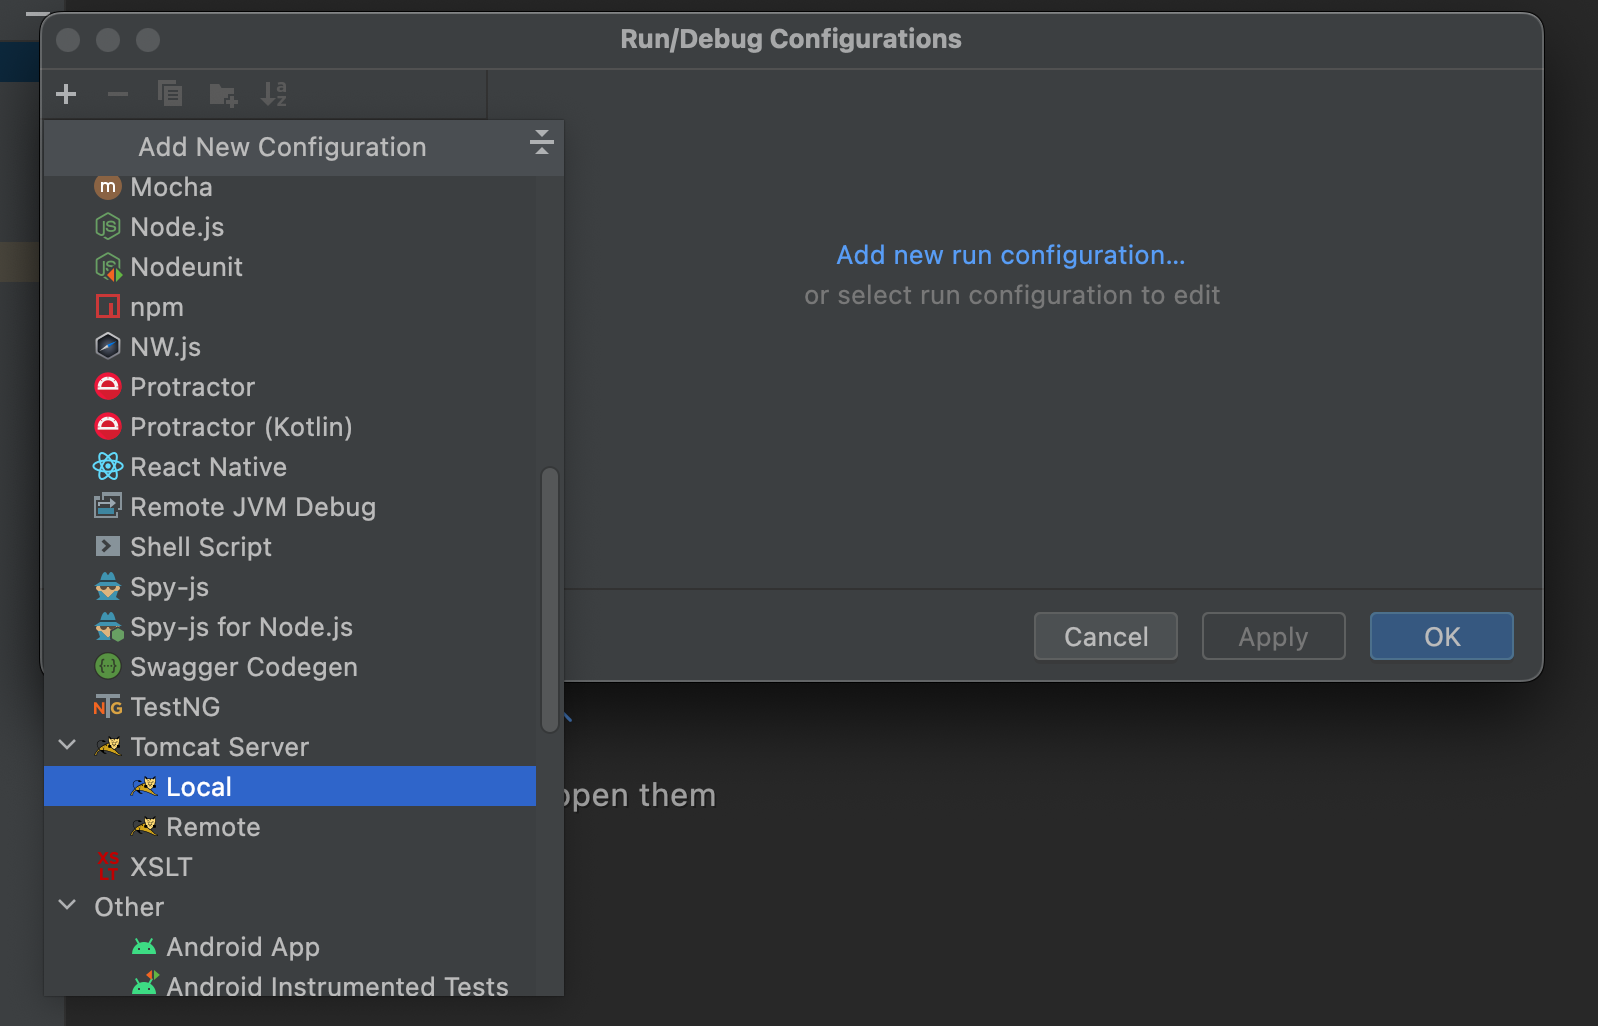Click the Copy Configuration toolbar icon
This screenshot has width=1598, height=1026.
click(x=170, y=94)
